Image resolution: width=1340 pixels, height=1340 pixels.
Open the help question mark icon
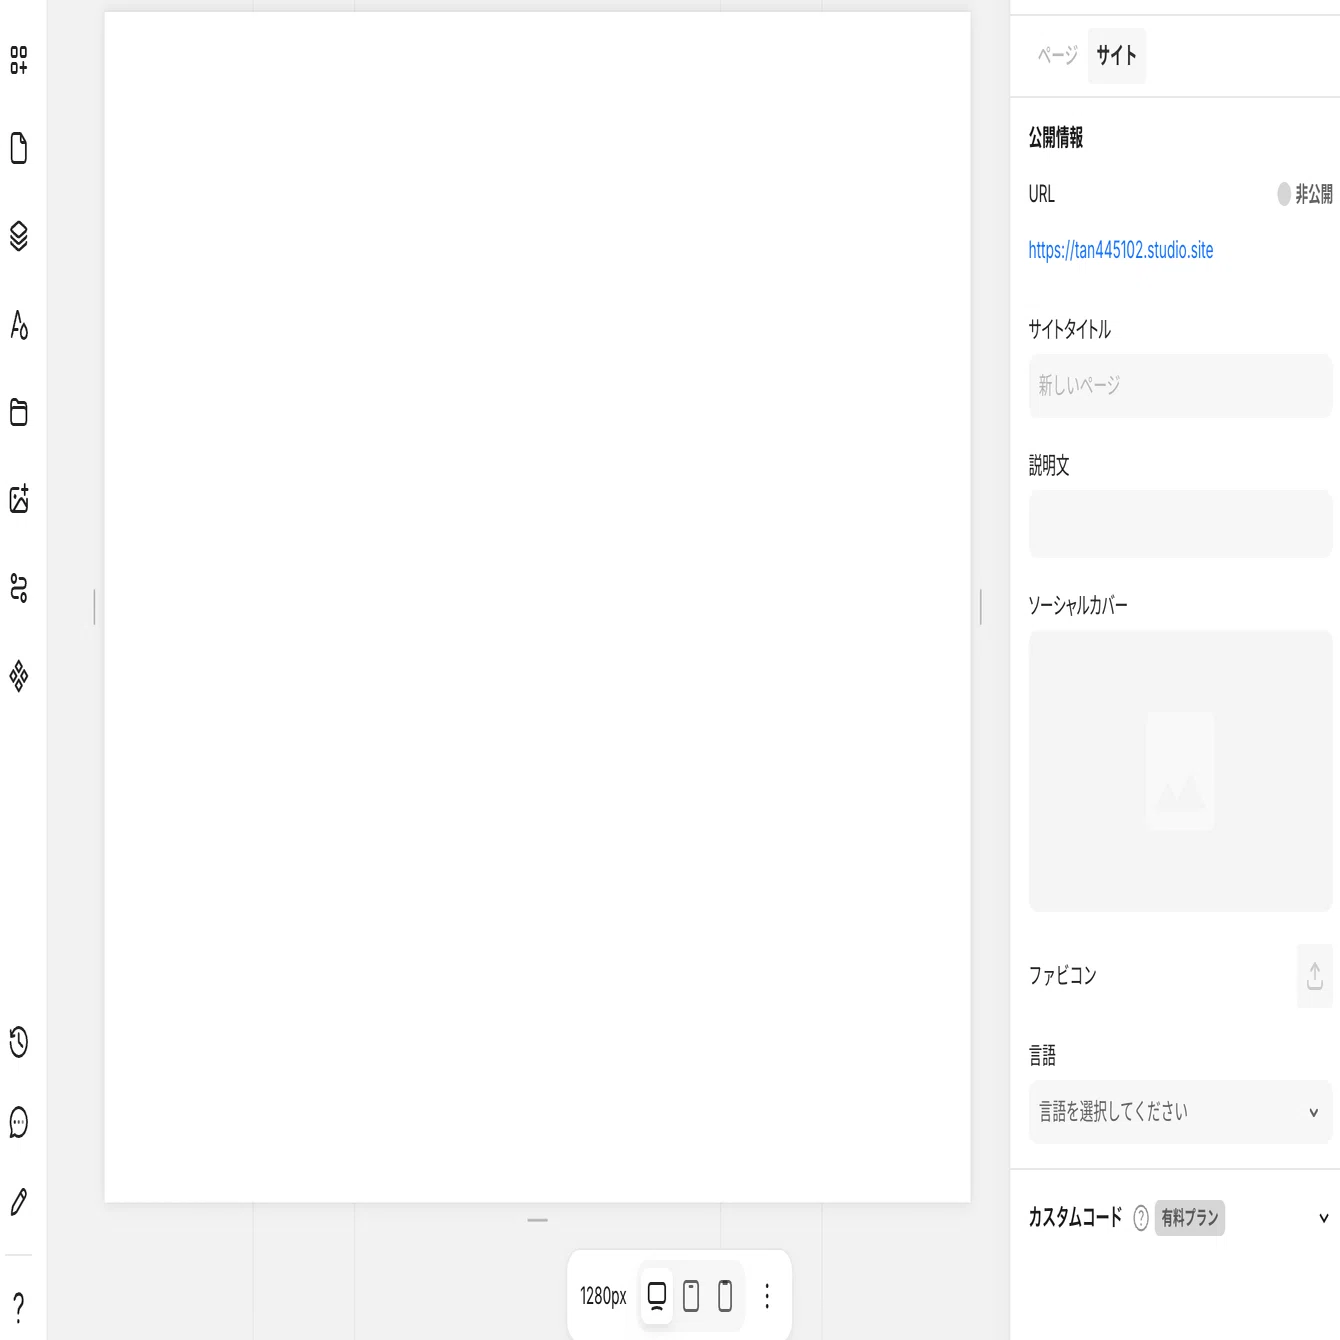pyautogui.click(x=19, y=1306)
